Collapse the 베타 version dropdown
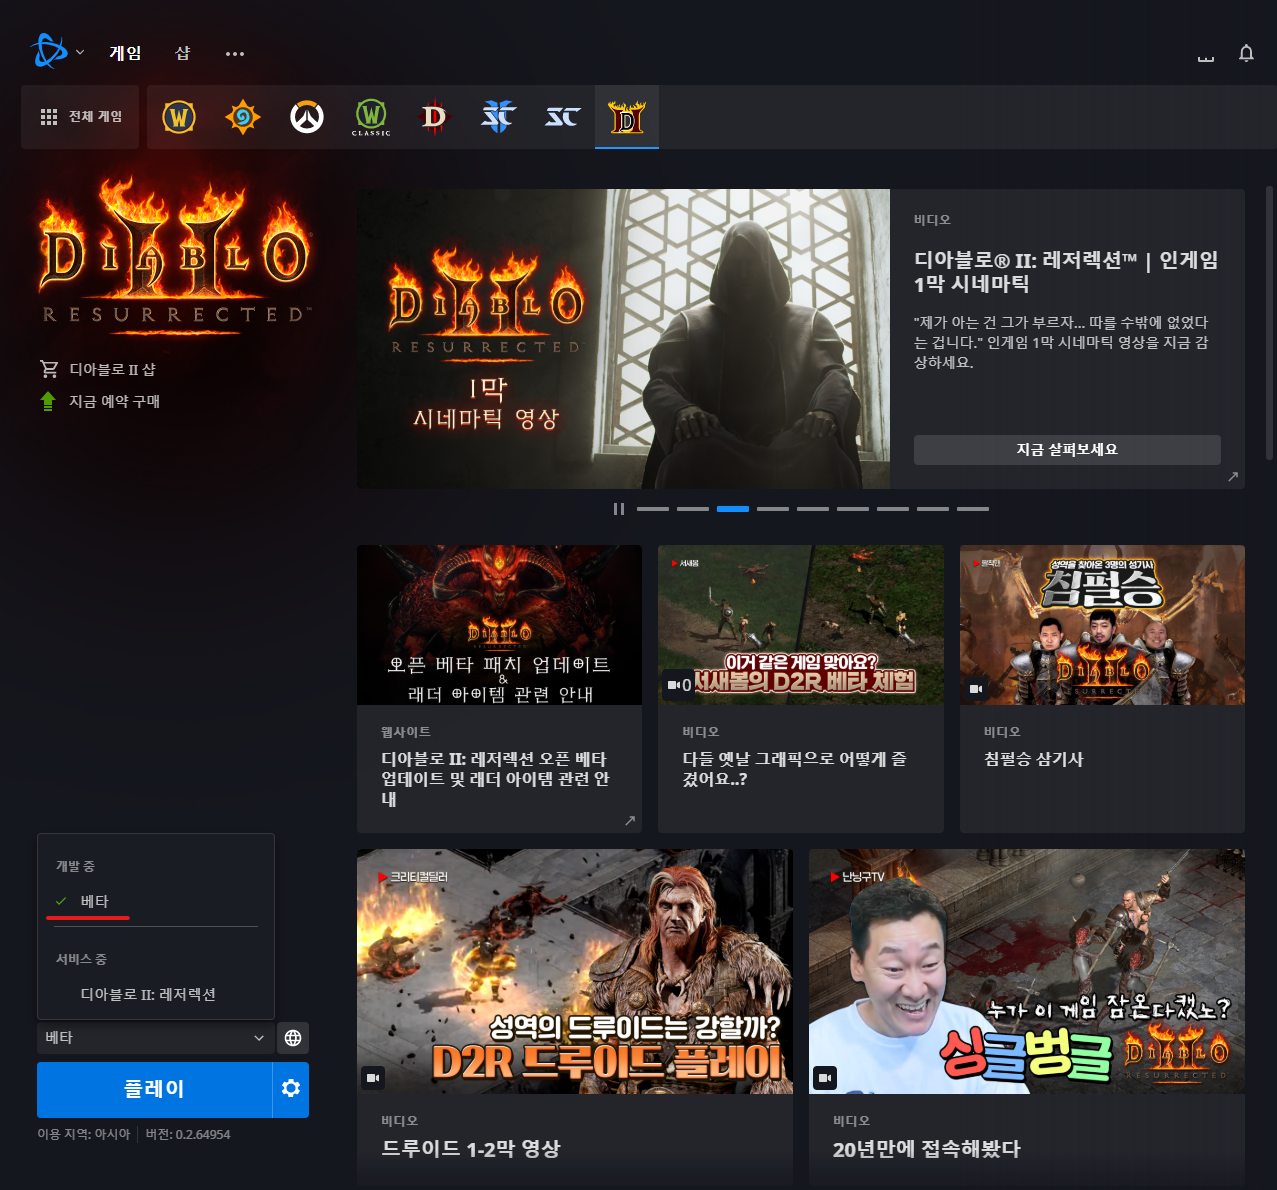 [154, 1038]
